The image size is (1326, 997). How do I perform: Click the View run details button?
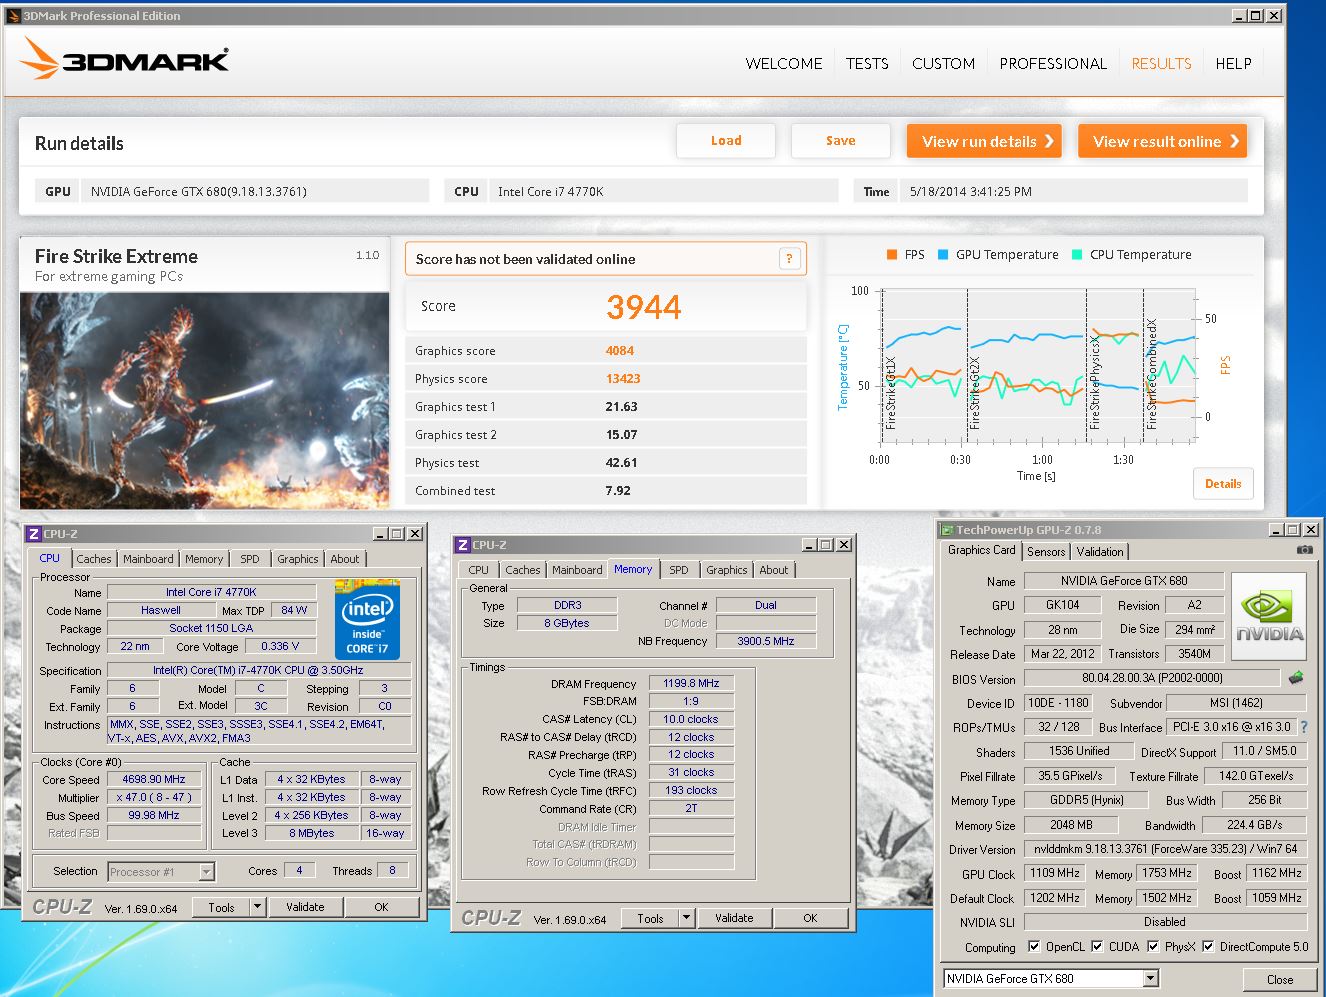tap(985, 141)
